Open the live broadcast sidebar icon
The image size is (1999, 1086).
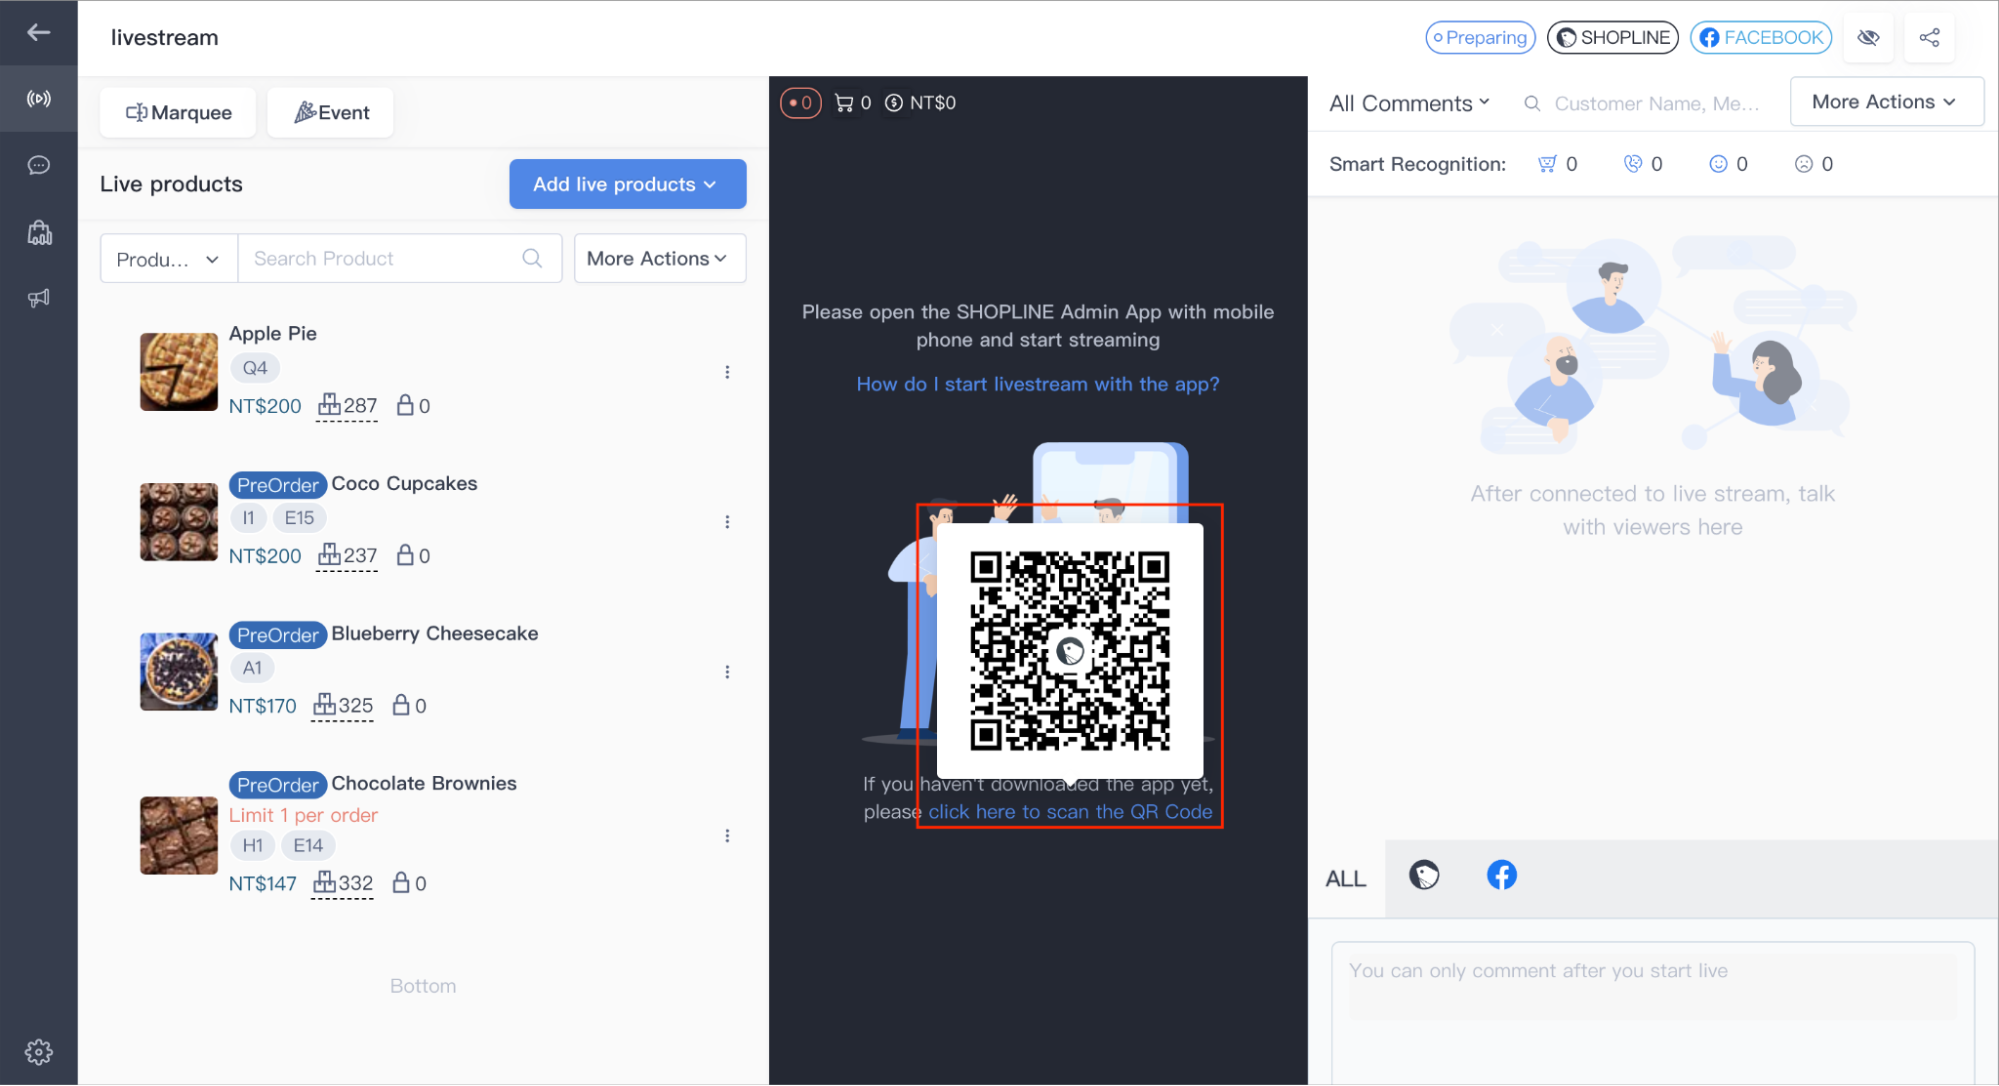tap(38, 99)
